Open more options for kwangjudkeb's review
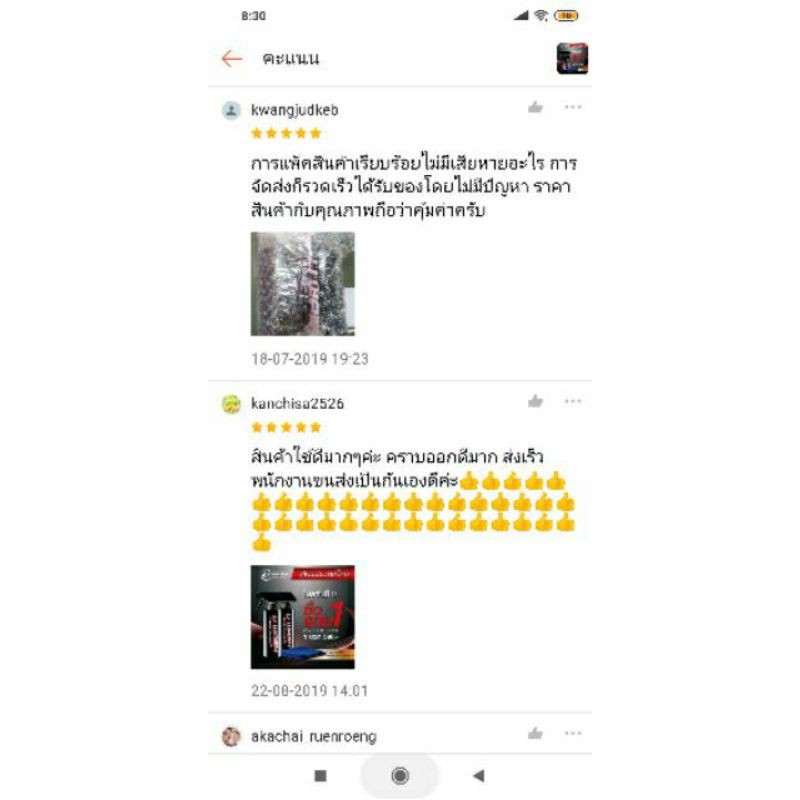Screen dimensions: 800x800 573,107
